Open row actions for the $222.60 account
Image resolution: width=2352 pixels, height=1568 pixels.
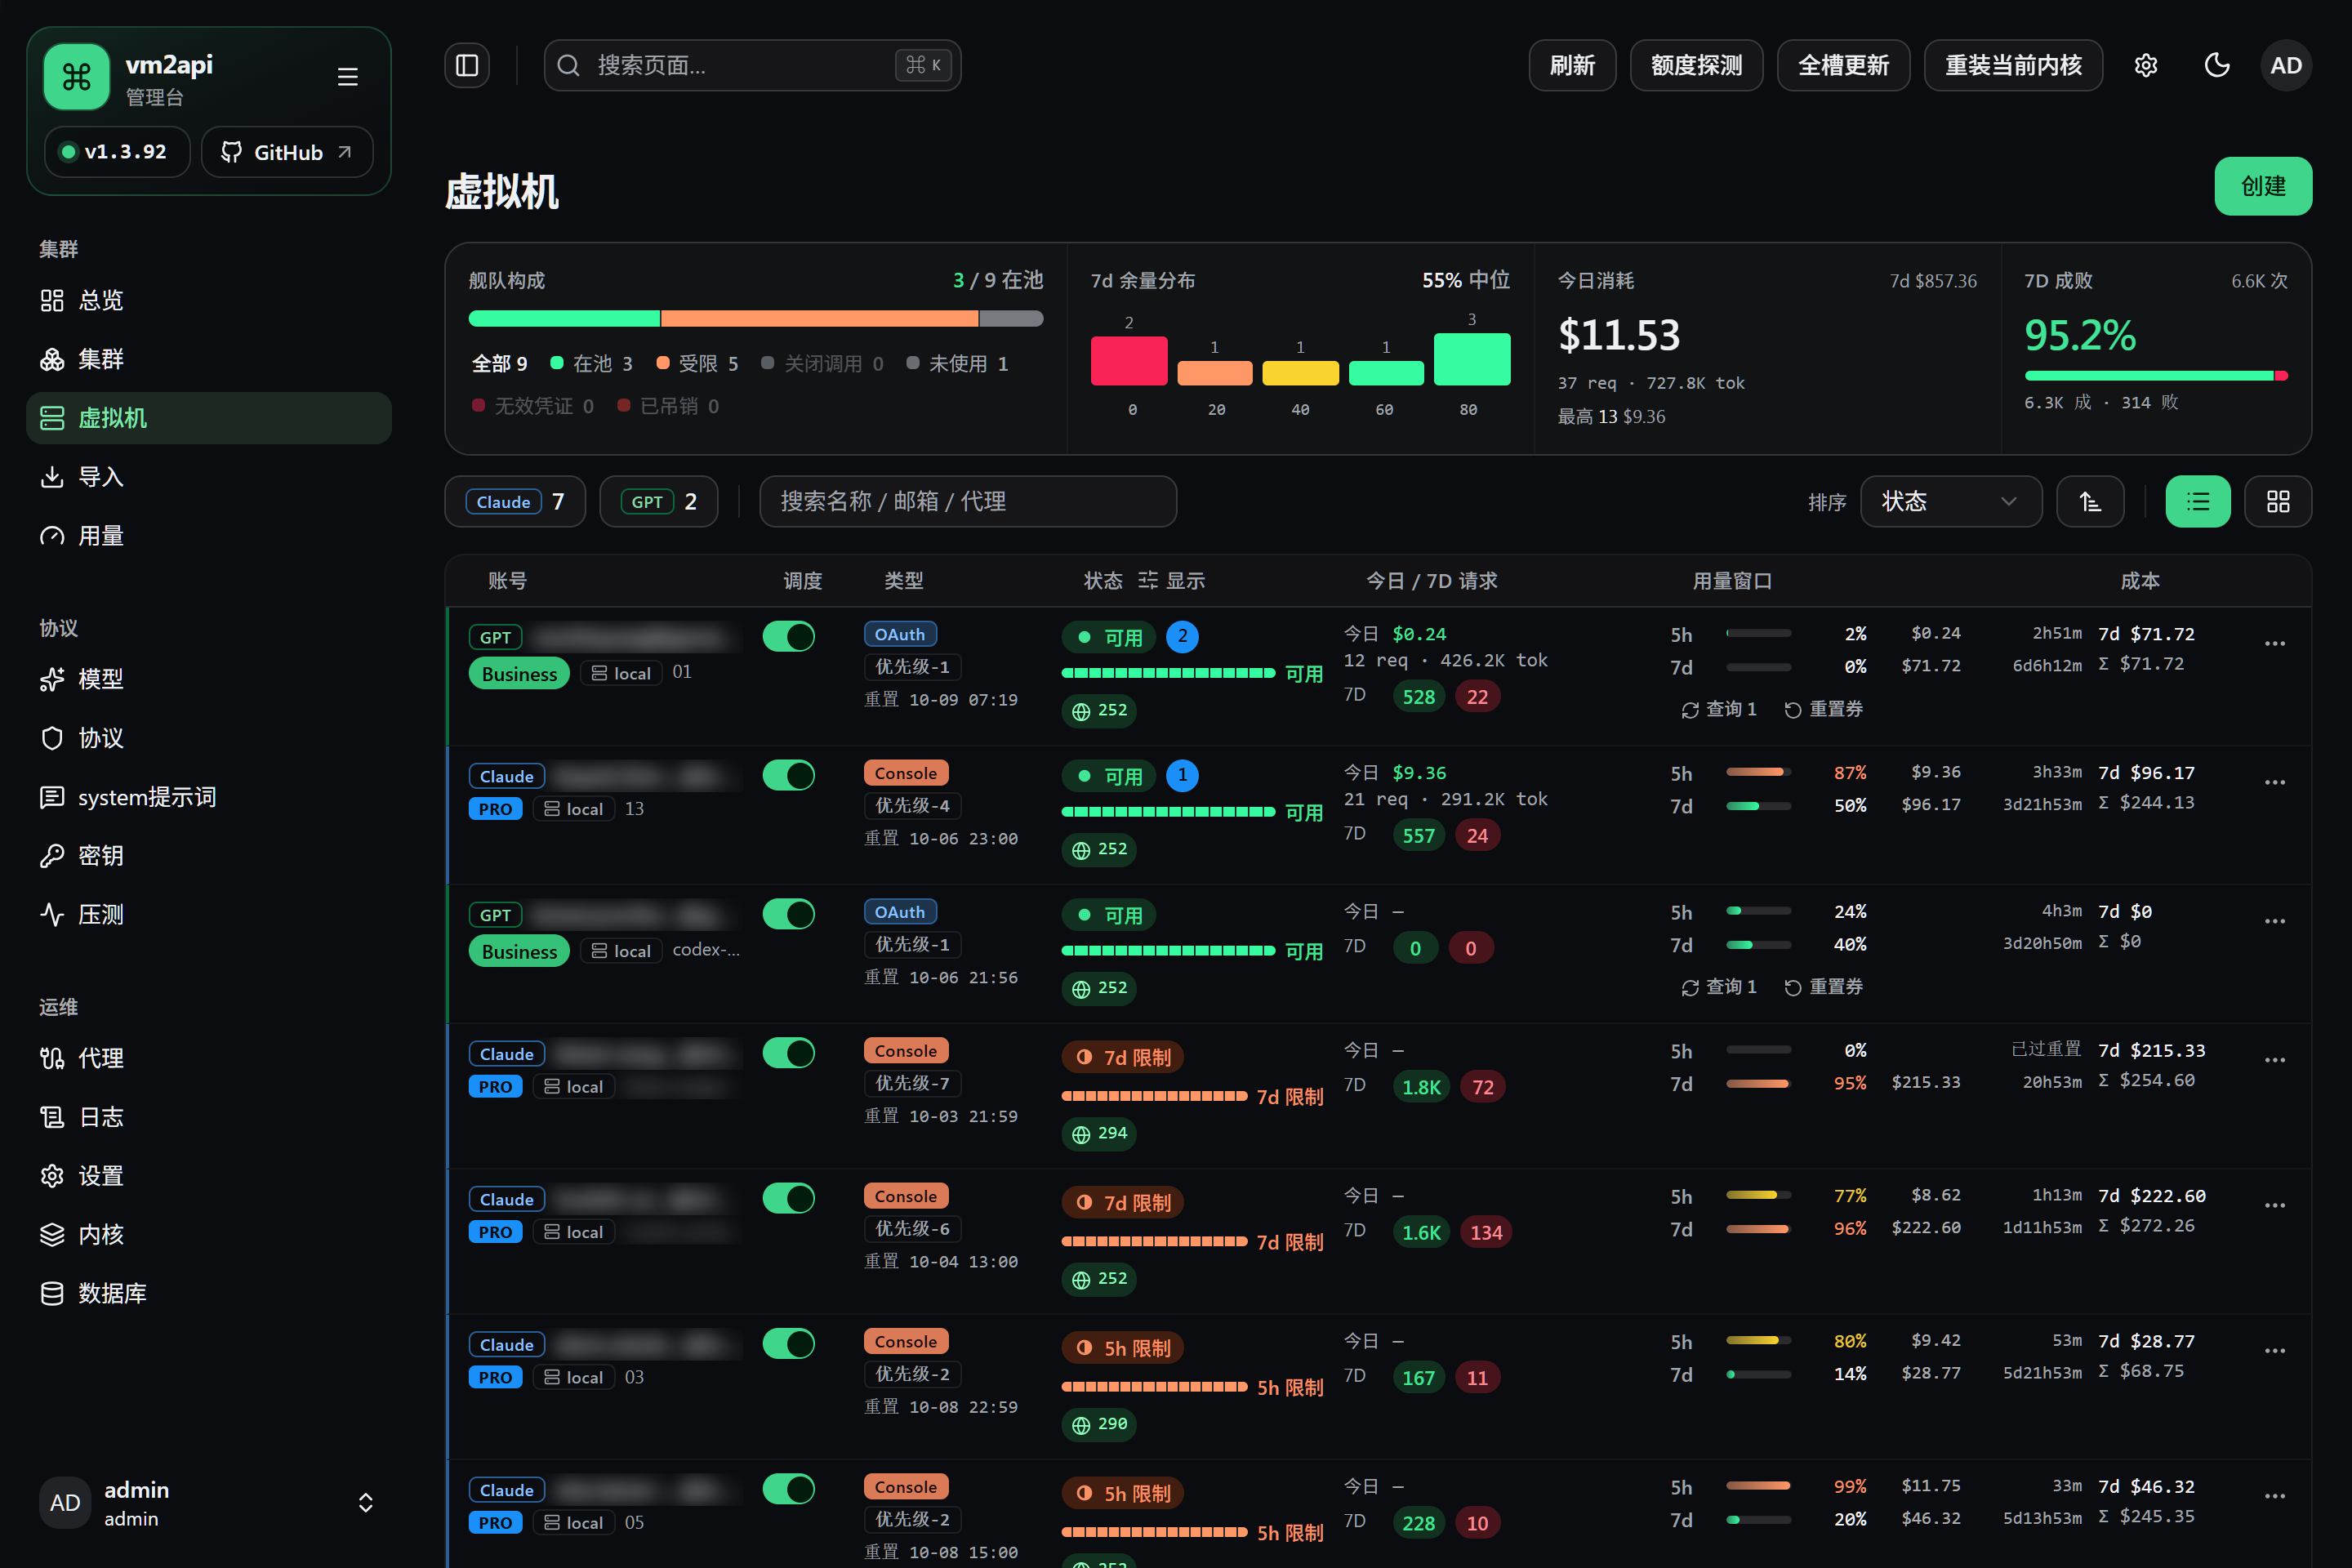pyautogui.click(x=2274, y=1205)
